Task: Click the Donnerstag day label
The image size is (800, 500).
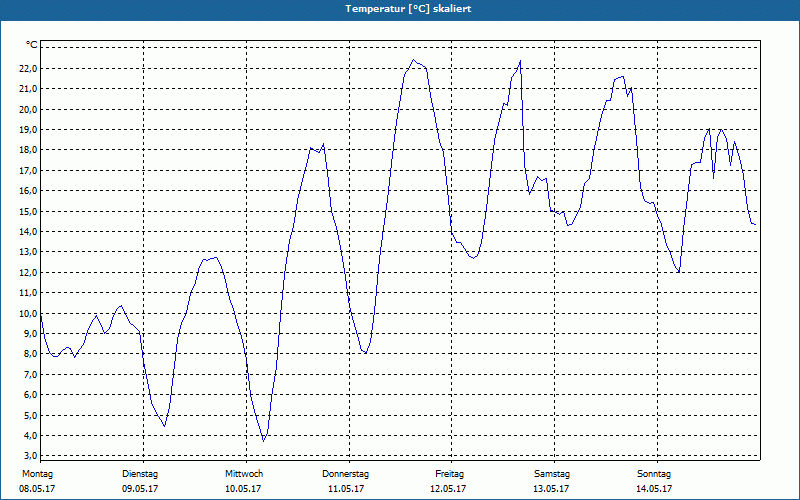Action: coord(345,474)
